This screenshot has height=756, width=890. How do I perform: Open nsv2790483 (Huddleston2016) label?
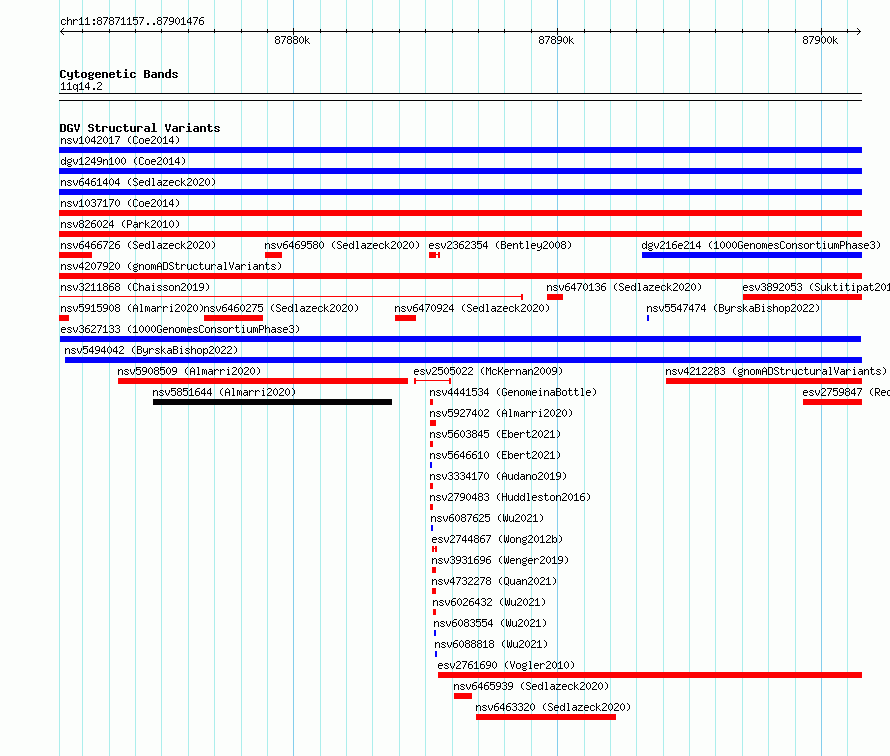[510, 497]
